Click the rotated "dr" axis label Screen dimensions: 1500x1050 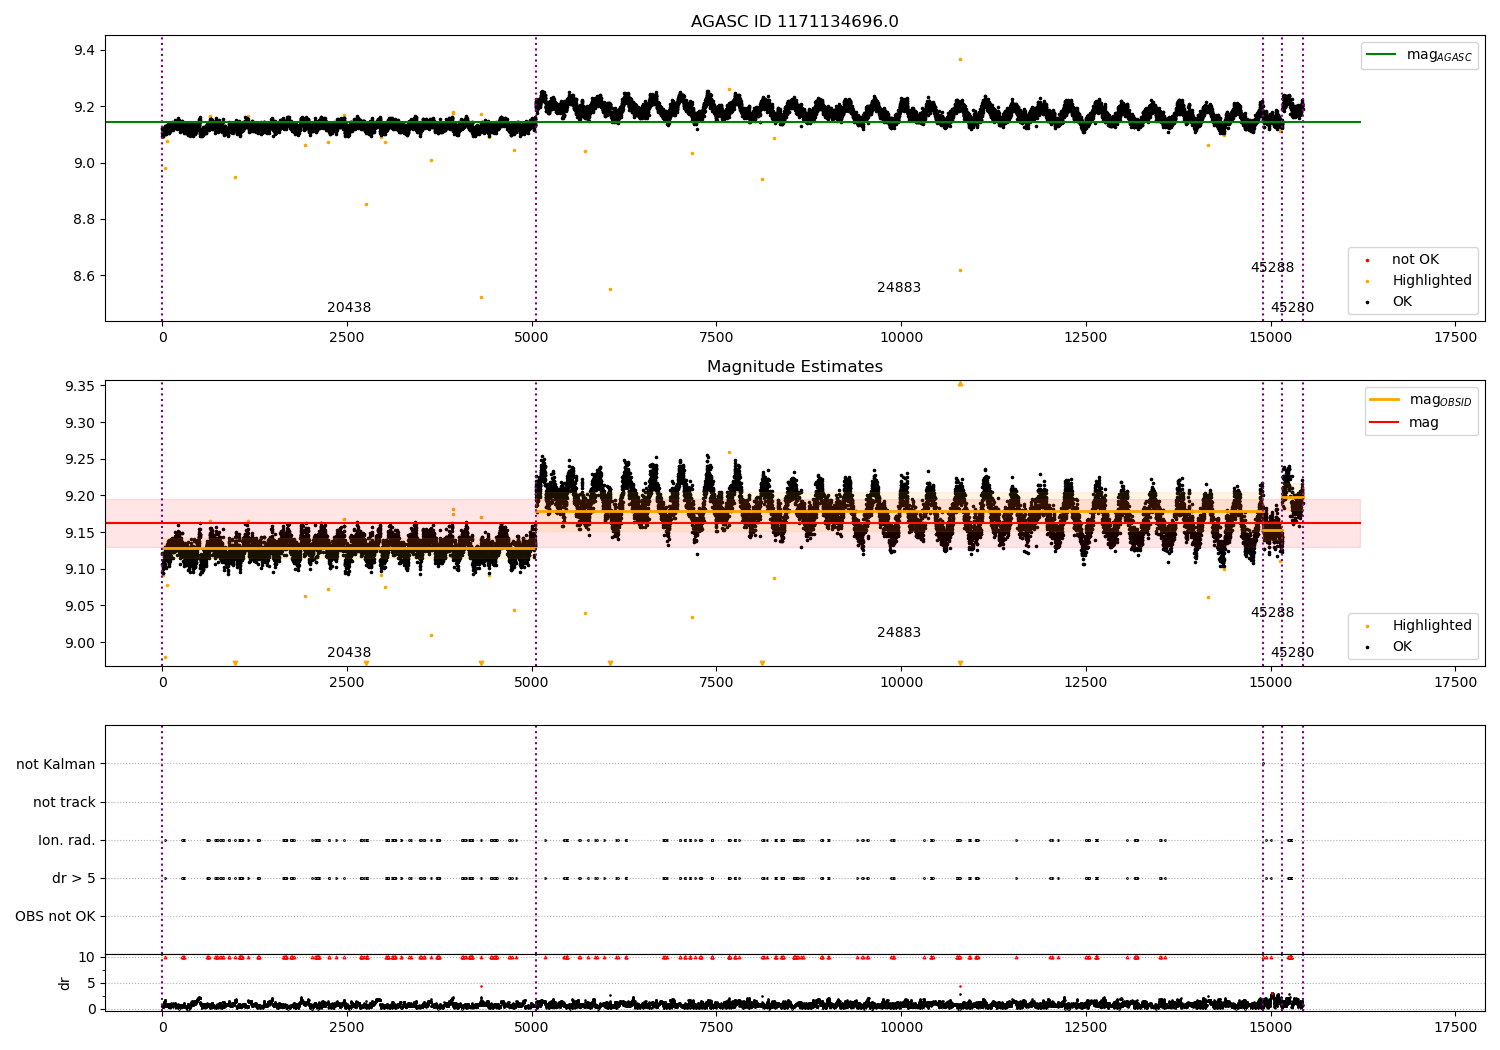(x=65, y=983)
